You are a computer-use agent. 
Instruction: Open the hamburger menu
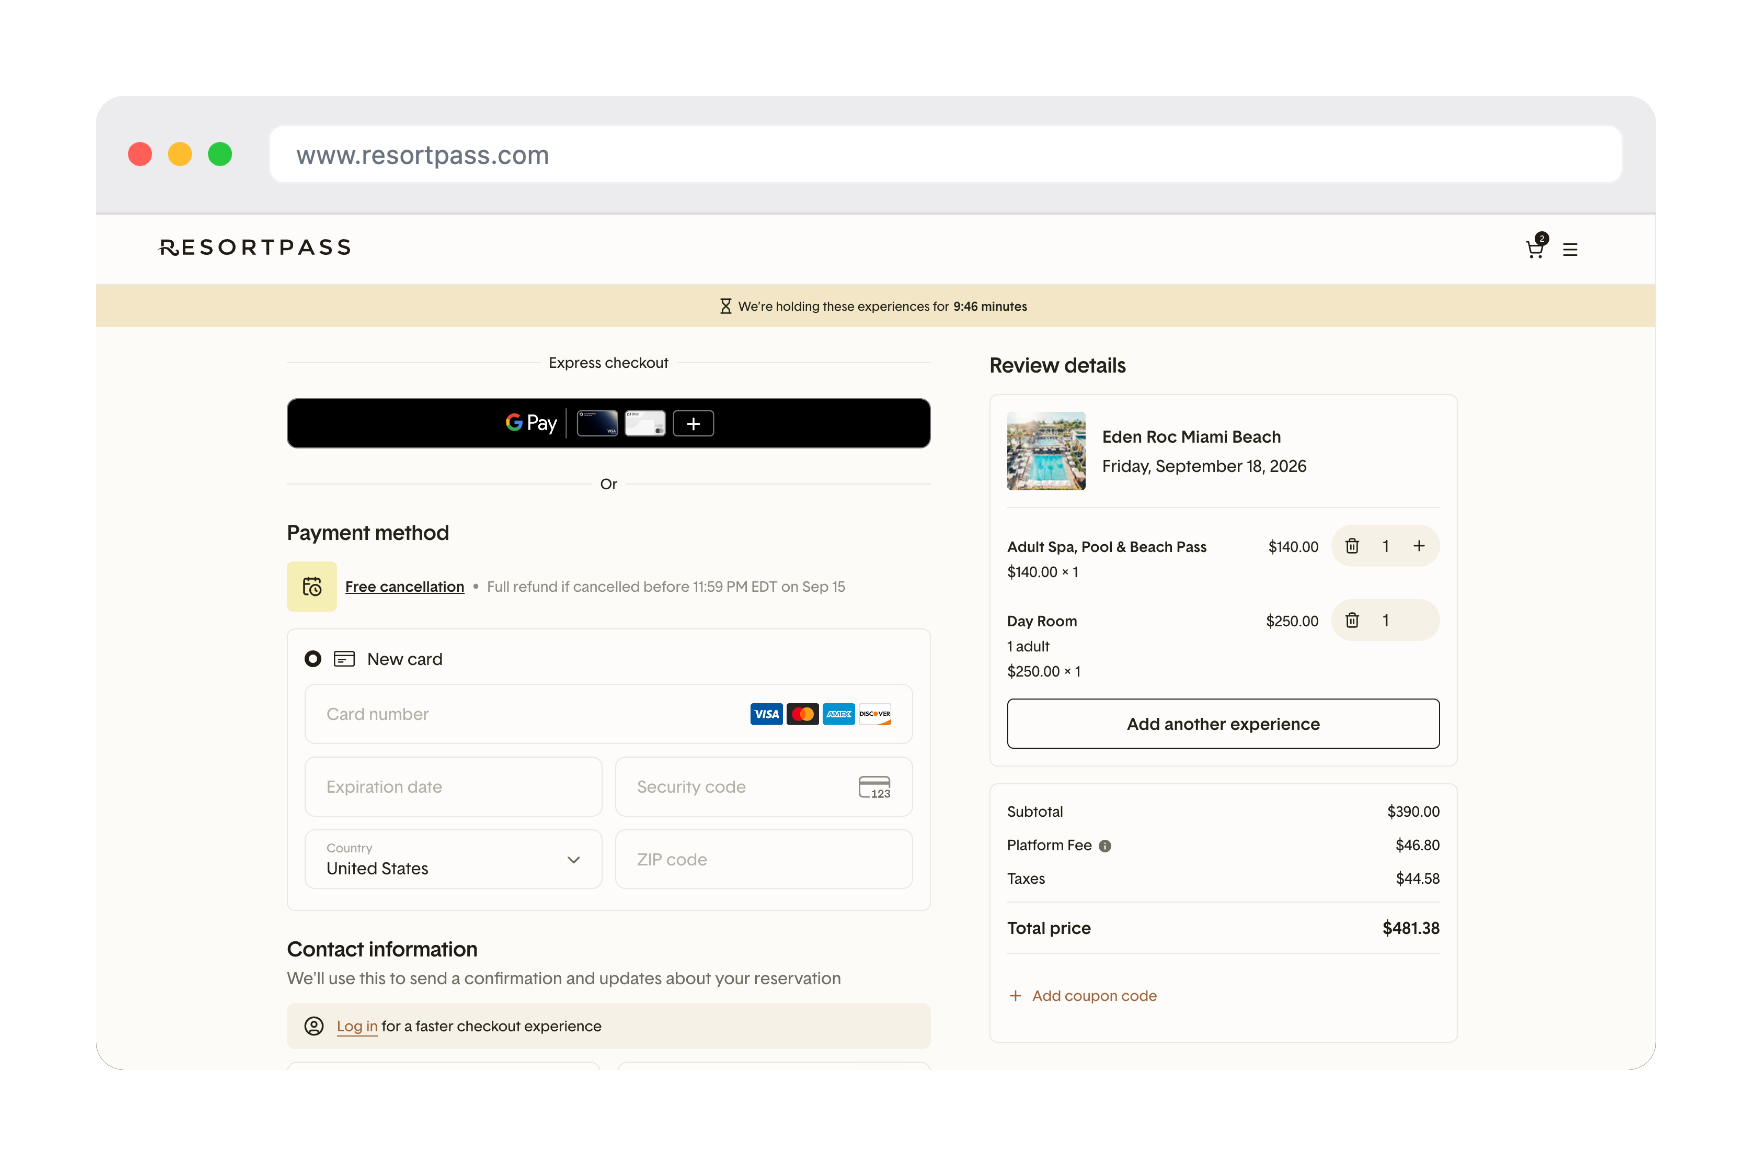tap(1570, 250)
